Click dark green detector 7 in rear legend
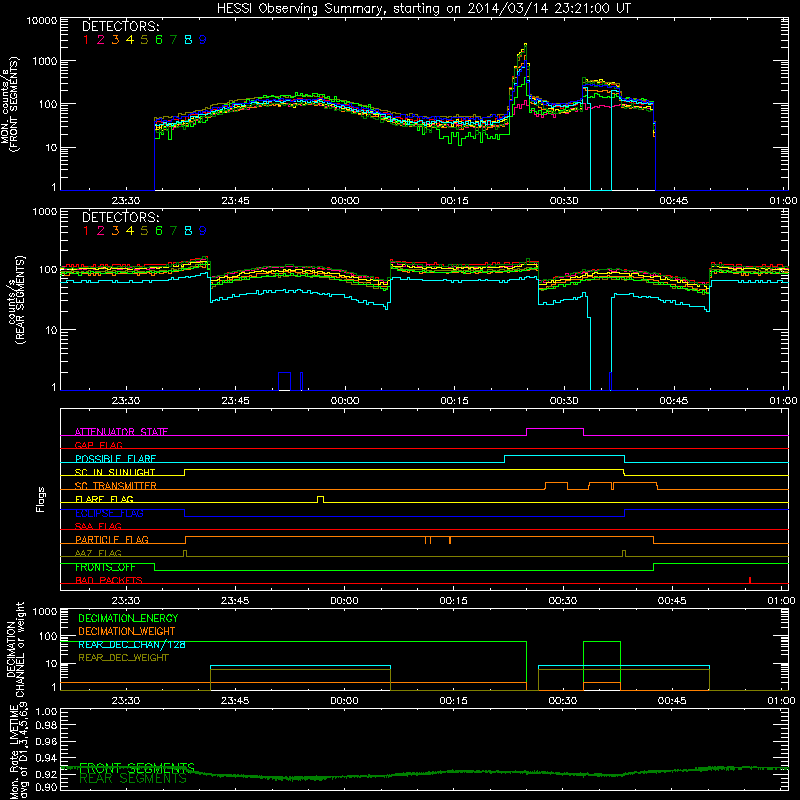Image resolution: width=800 pixels, height=800 pixels. click(173, 231)
